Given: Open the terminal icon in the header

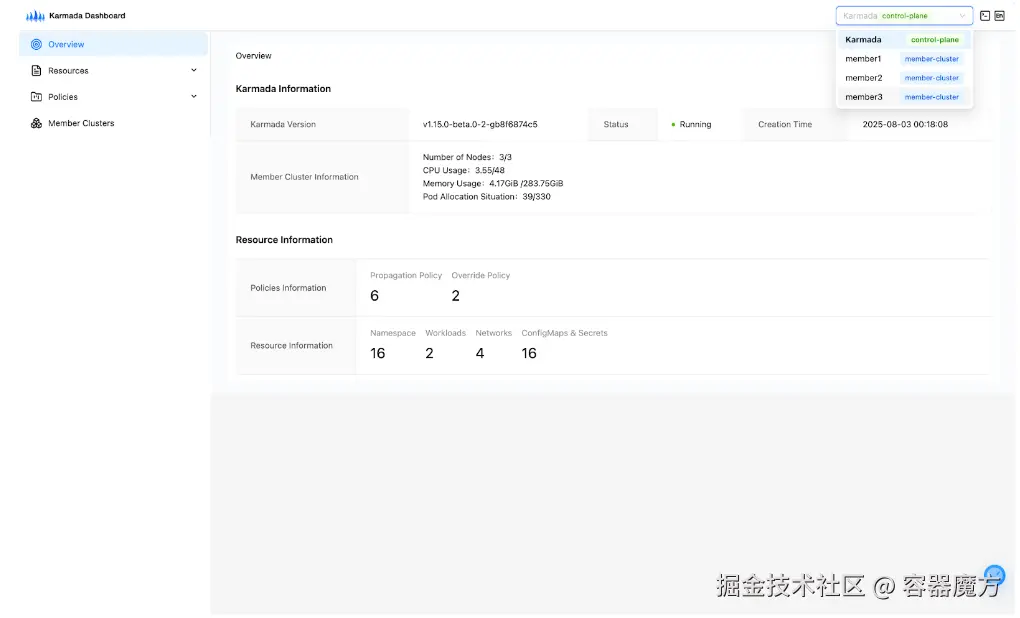Looking at the screenshot, I should pyautogui.click(x=984, y=16).
